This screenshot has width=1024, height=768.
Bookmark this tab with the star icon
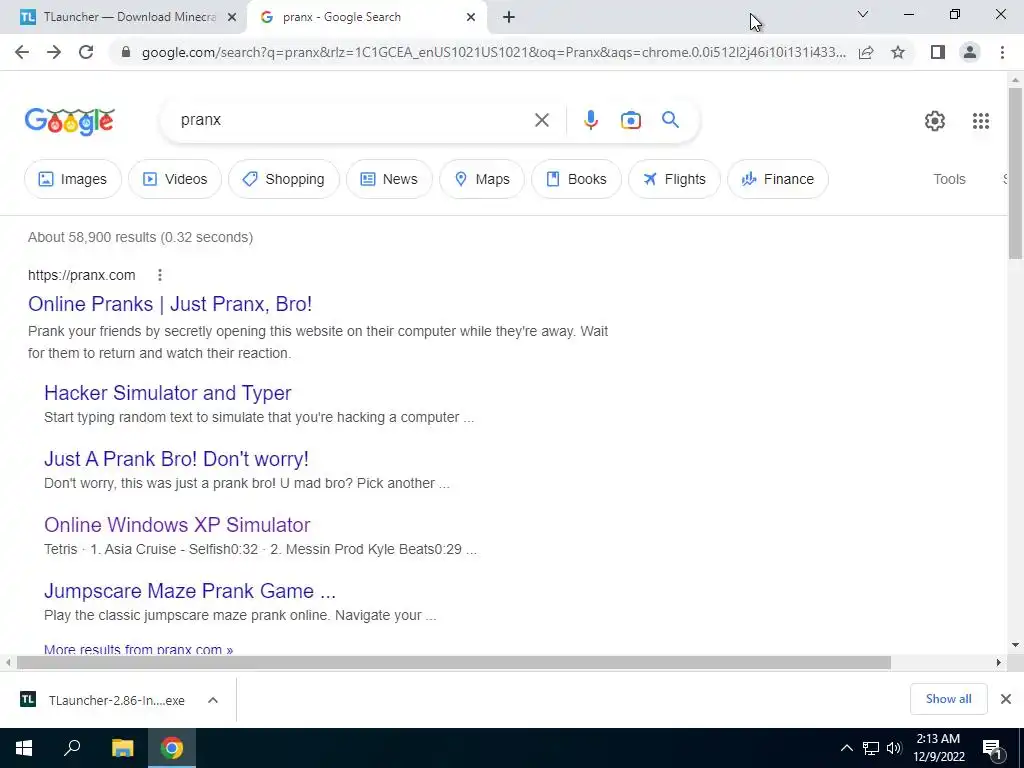pos(898,52)
